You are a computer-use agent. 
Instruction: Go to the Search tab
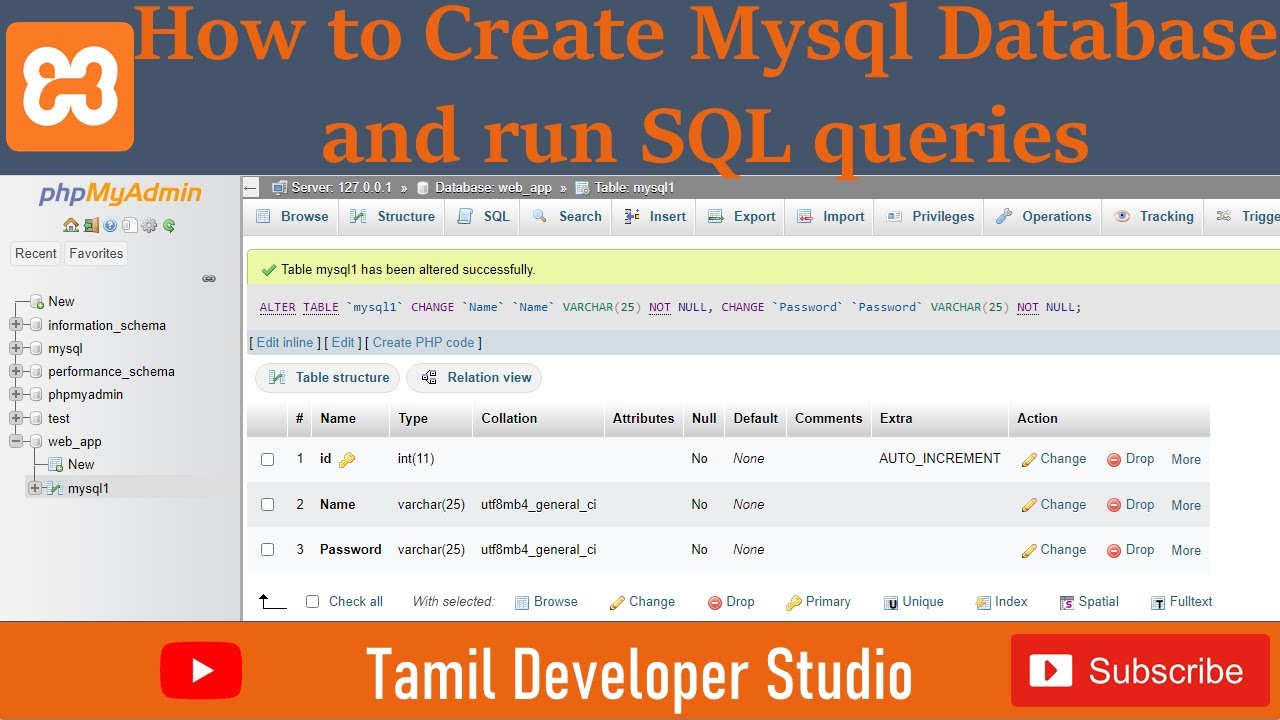[x=567, y=217]
